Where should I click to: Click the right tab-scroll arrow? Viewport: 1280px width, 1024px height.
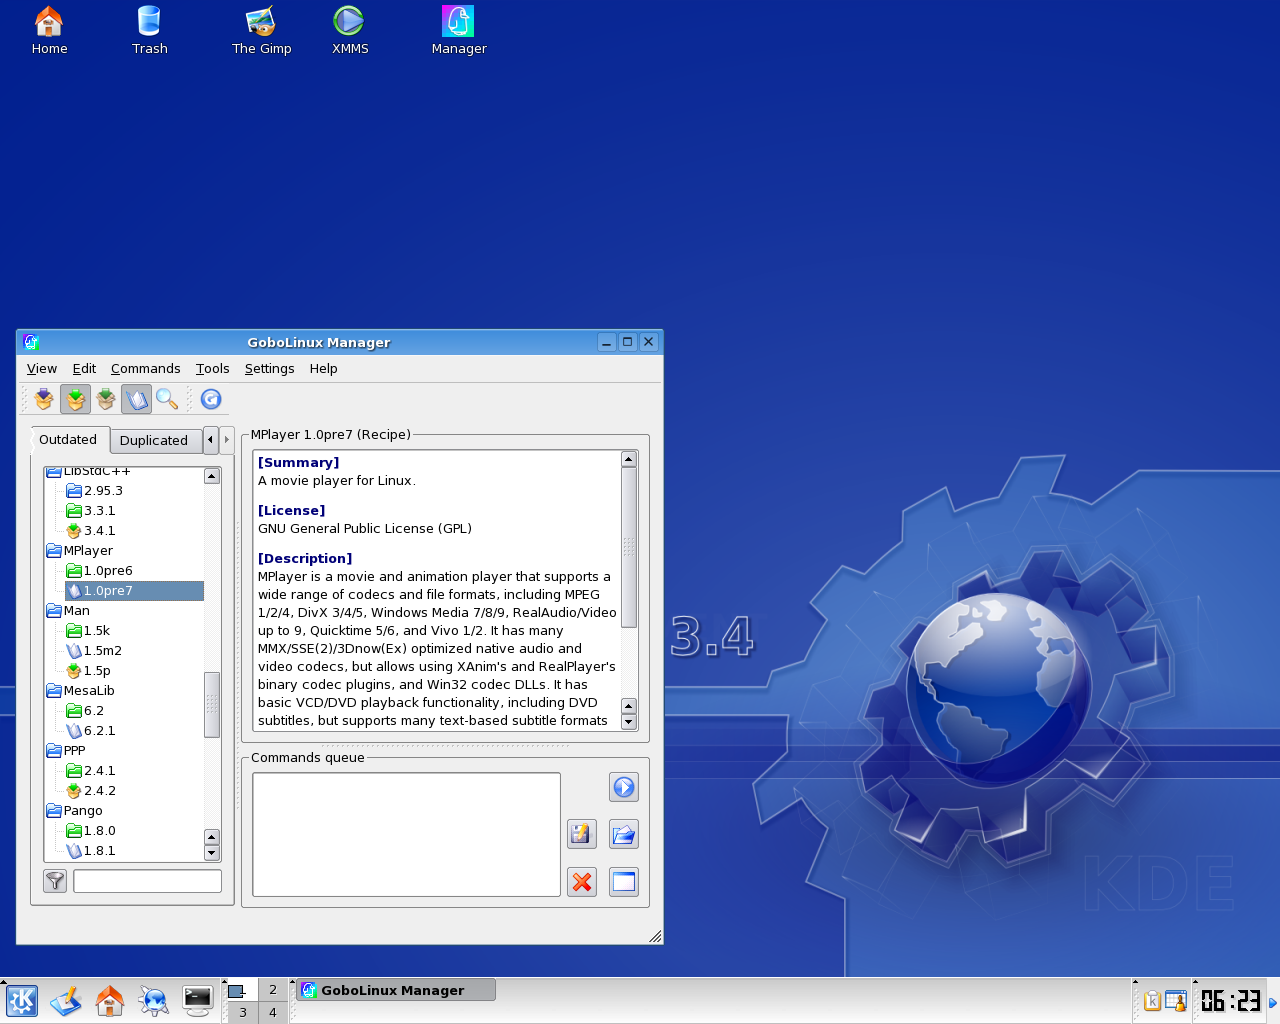tap(227, 440)
